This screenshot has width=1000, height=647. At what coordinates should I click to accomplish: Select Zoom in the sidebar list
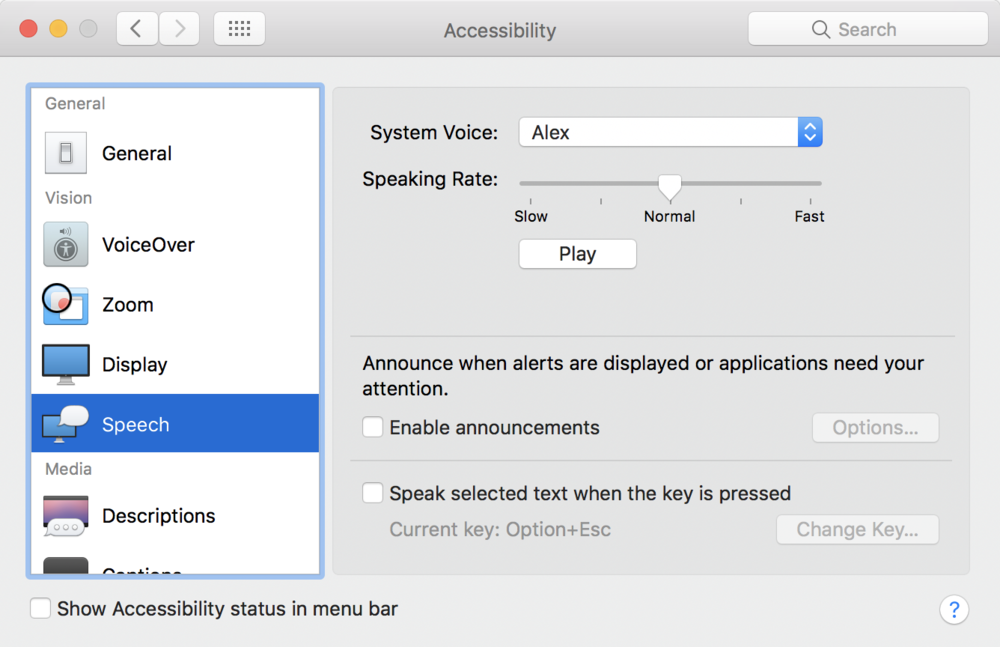pos(175,304)
